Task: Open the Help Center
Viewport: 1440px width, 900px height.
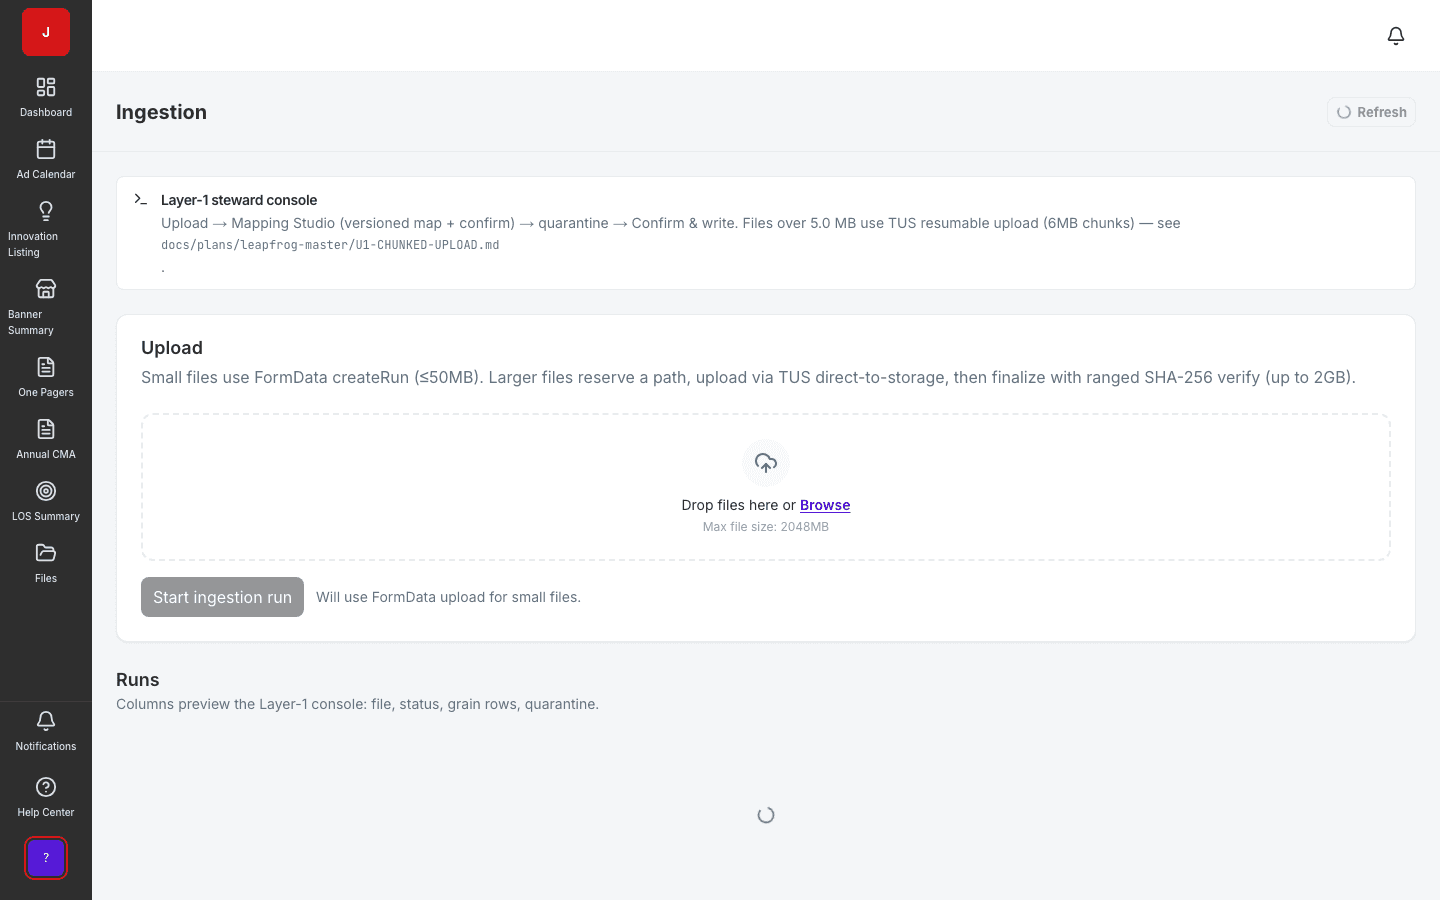Action: (46, 797)
